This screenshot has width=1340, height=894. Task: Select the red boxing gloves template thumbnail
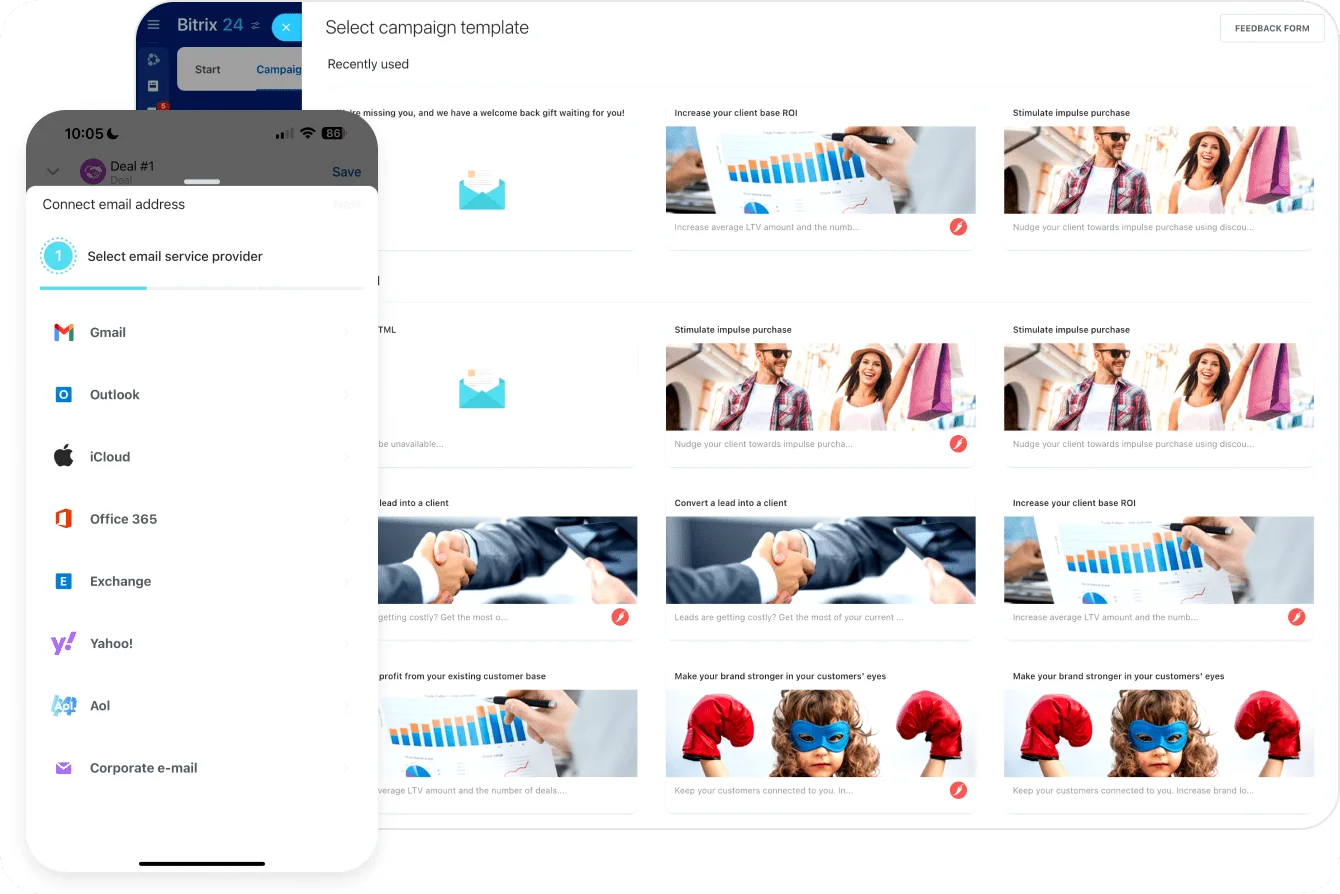click(820, 733)
